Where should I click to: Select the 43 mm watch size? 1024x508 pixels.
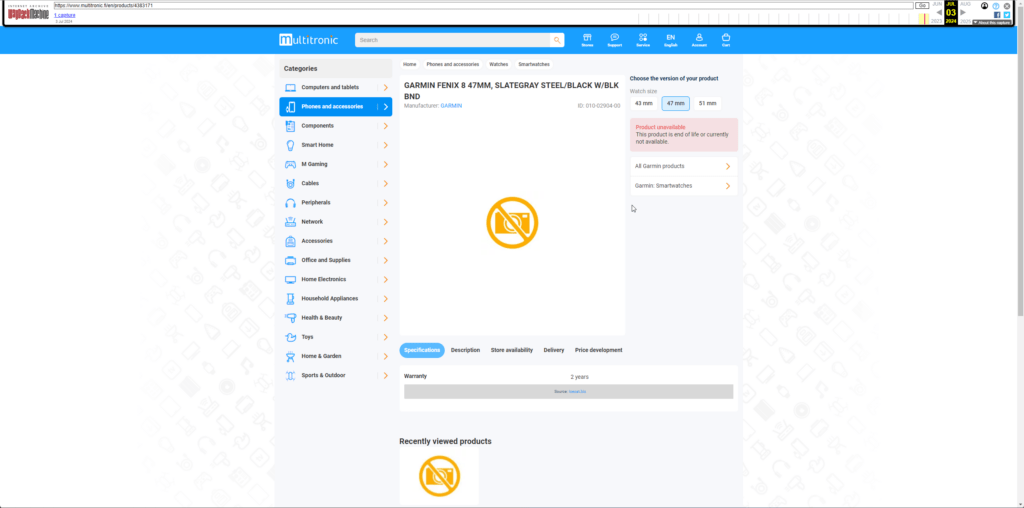pyautogui.click(x=643, y=103)
